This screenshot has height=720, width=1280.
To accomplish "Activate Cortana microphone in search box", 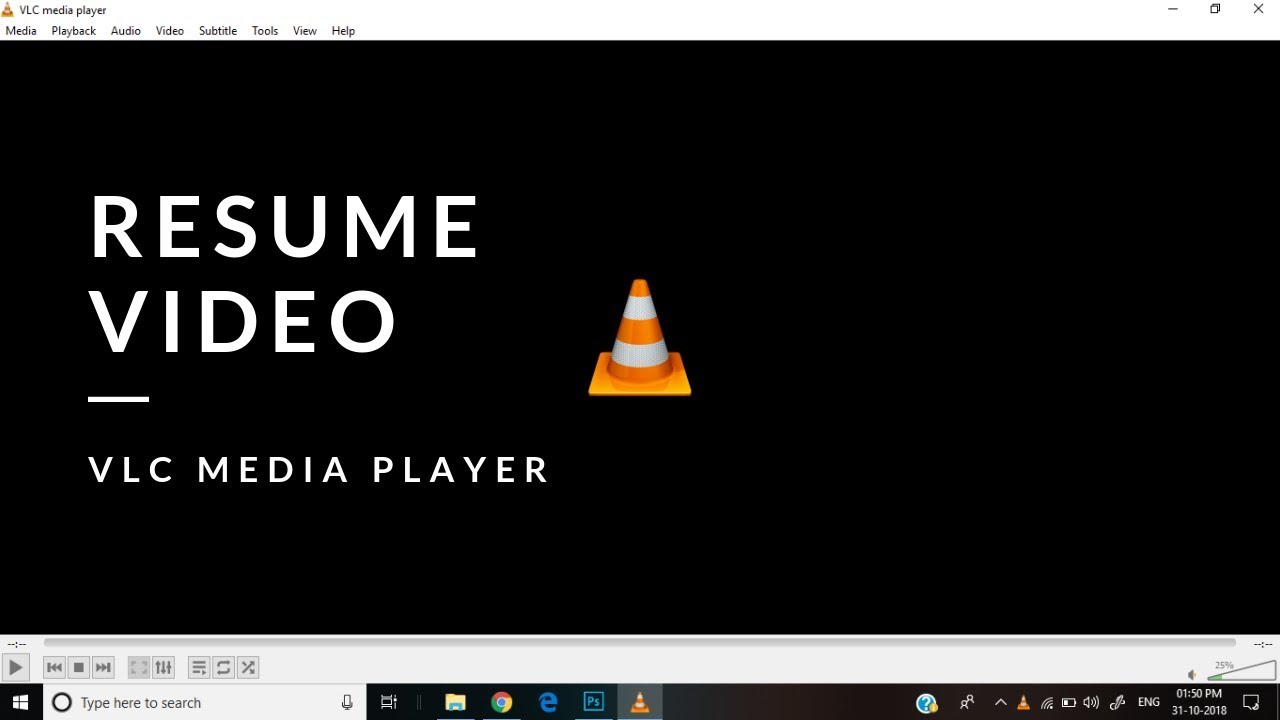I will 347,703.
